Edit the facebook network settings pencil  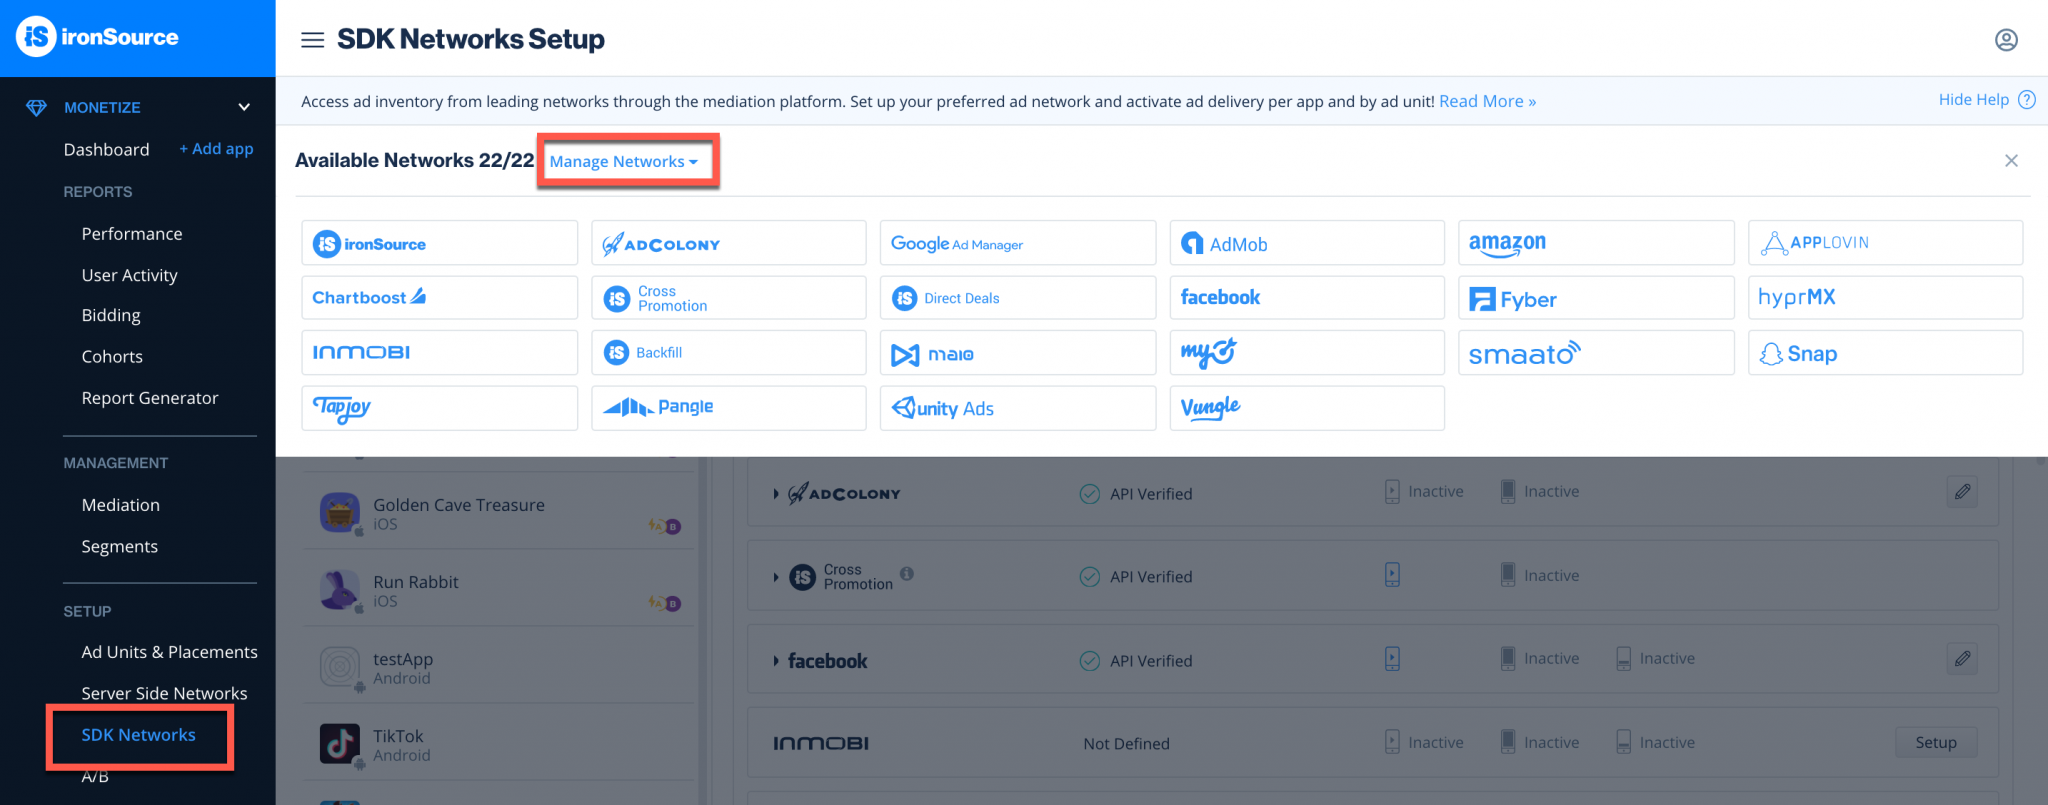coord(1963,658)
